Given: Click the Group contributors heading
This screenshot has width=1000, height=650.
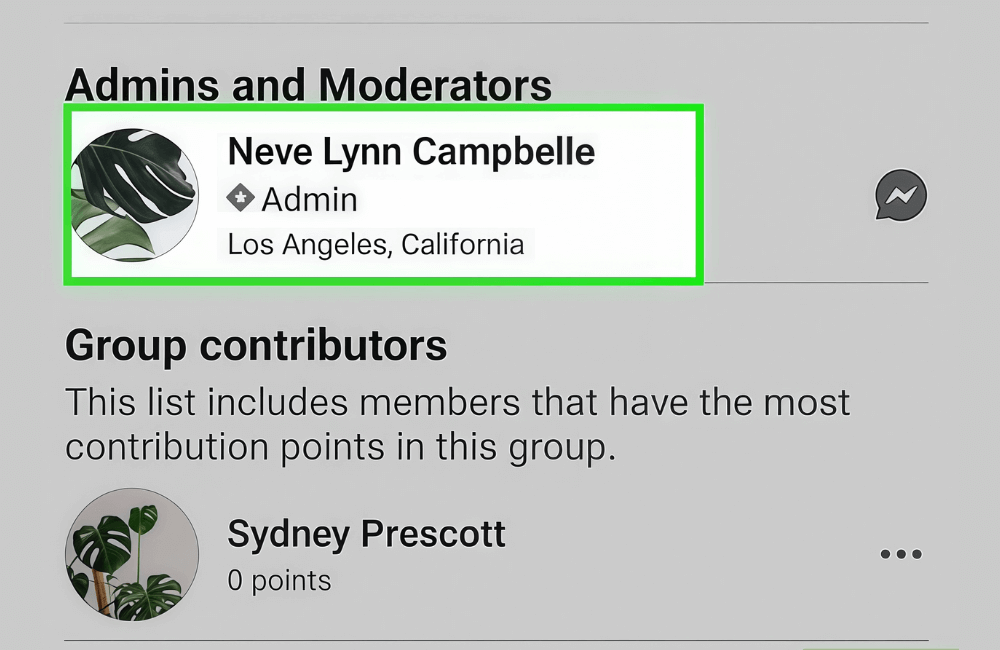Looking at the screenshot, I should 255,345.
